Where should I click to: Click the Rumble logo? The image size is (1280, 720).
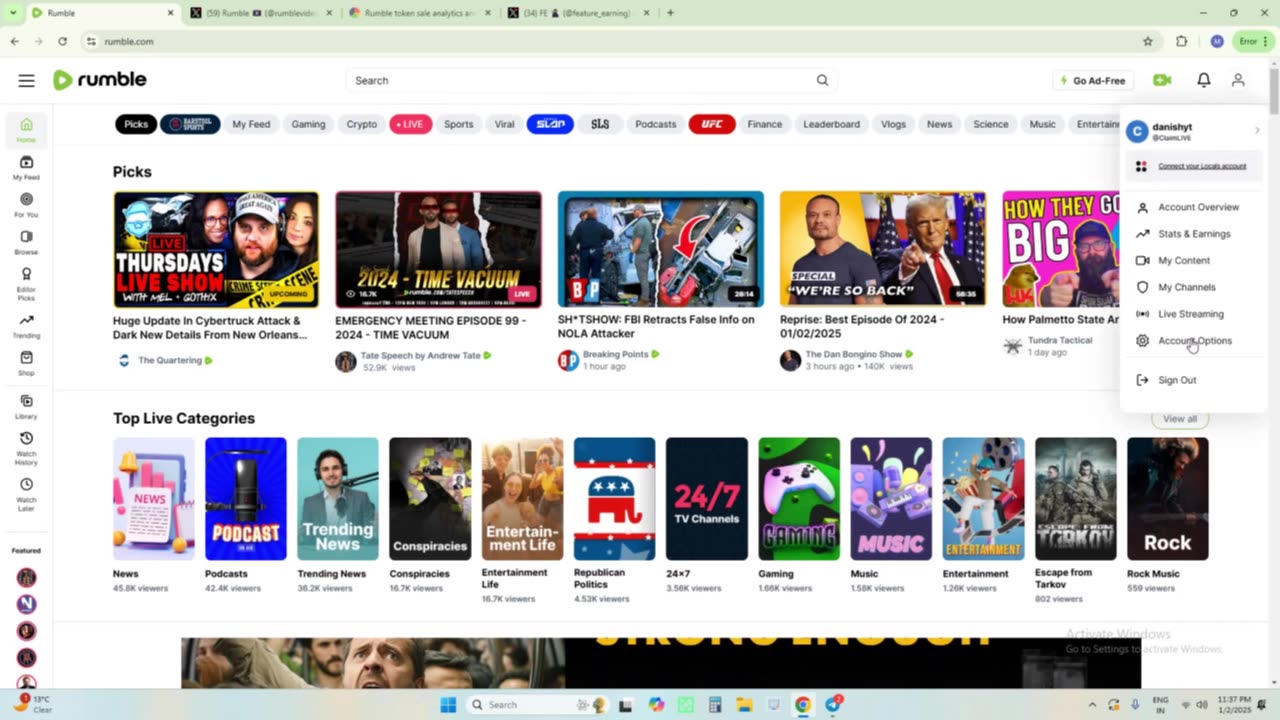pos(99,80)
